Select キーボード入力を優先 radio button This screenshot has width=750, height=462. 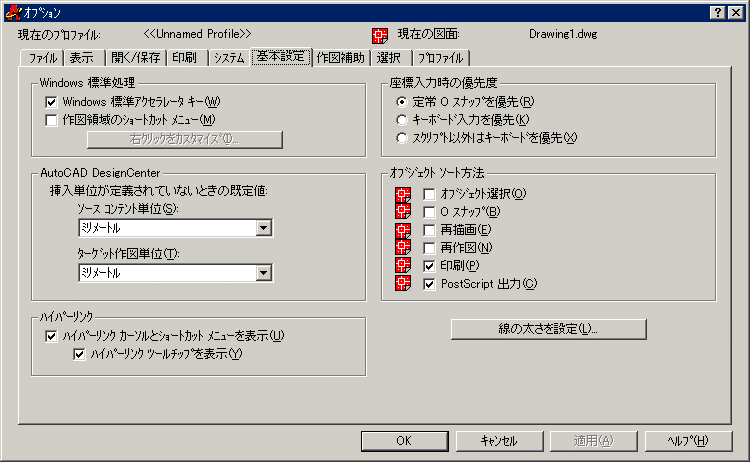coord(402,120)
